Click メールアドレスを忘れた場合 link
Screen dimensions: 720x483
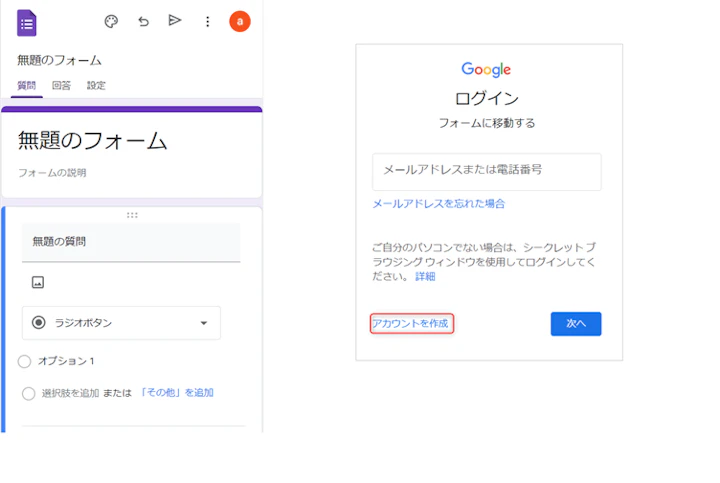(438, 203)
